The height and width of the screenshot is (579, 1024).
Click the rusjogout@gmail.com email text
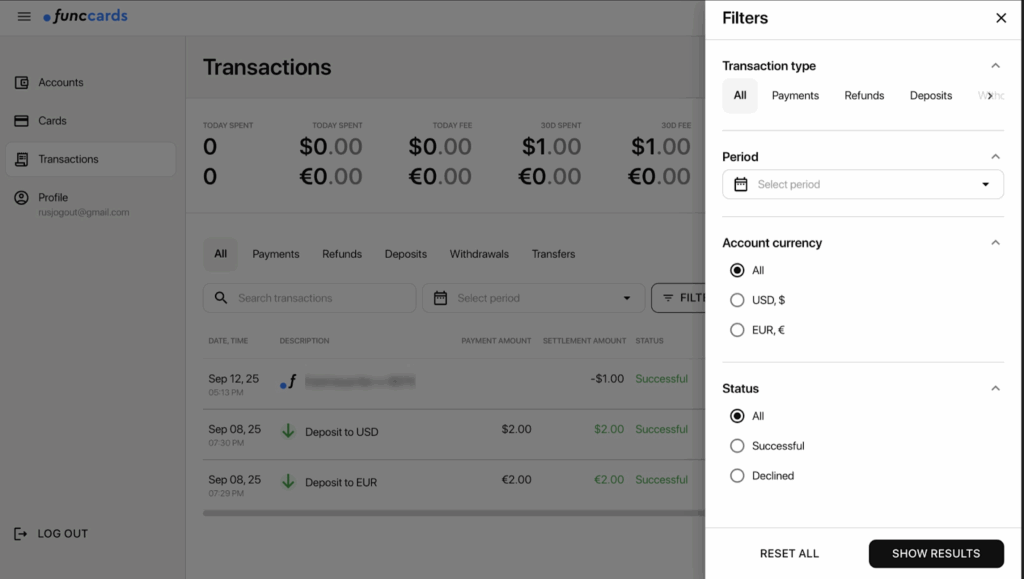click(84, 212)
